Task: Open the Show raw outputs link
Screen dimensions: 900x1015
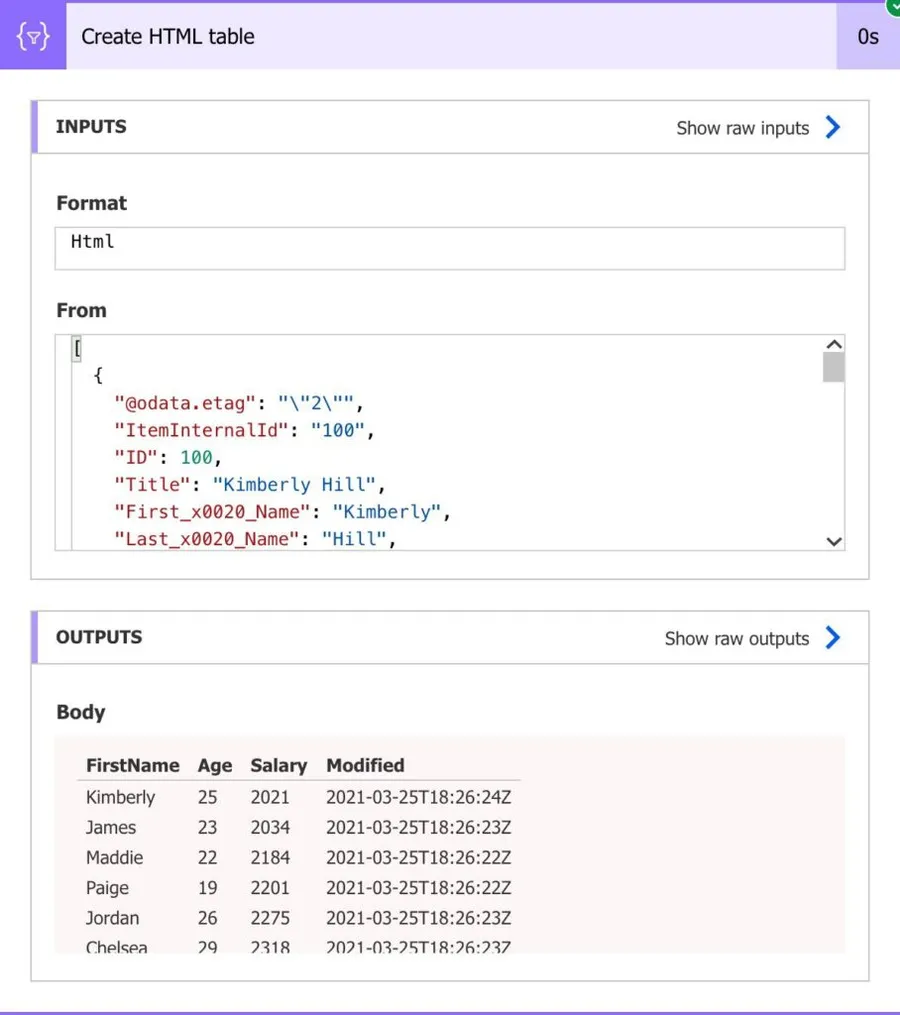Action: pyautogui.click(x=736, y=639)
